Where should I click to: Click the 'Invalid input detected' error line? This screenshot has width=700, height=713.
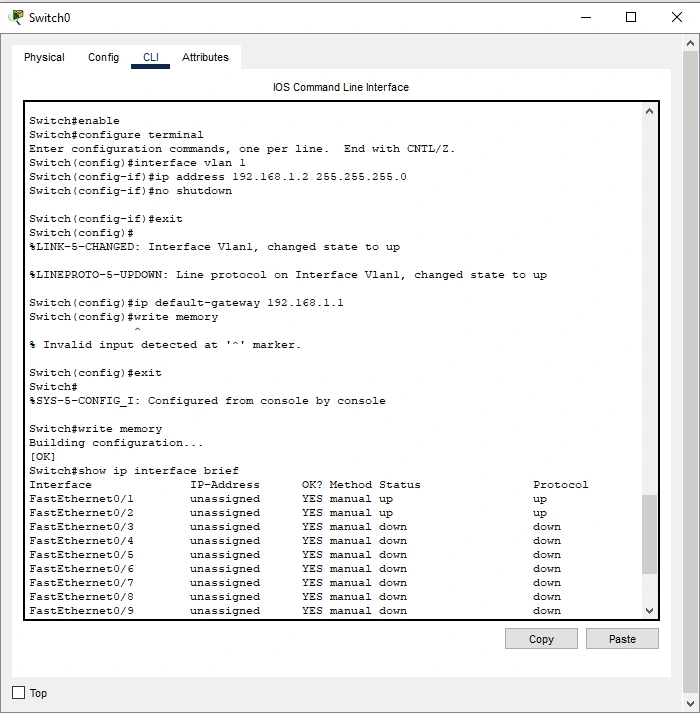tap(165, 345)
